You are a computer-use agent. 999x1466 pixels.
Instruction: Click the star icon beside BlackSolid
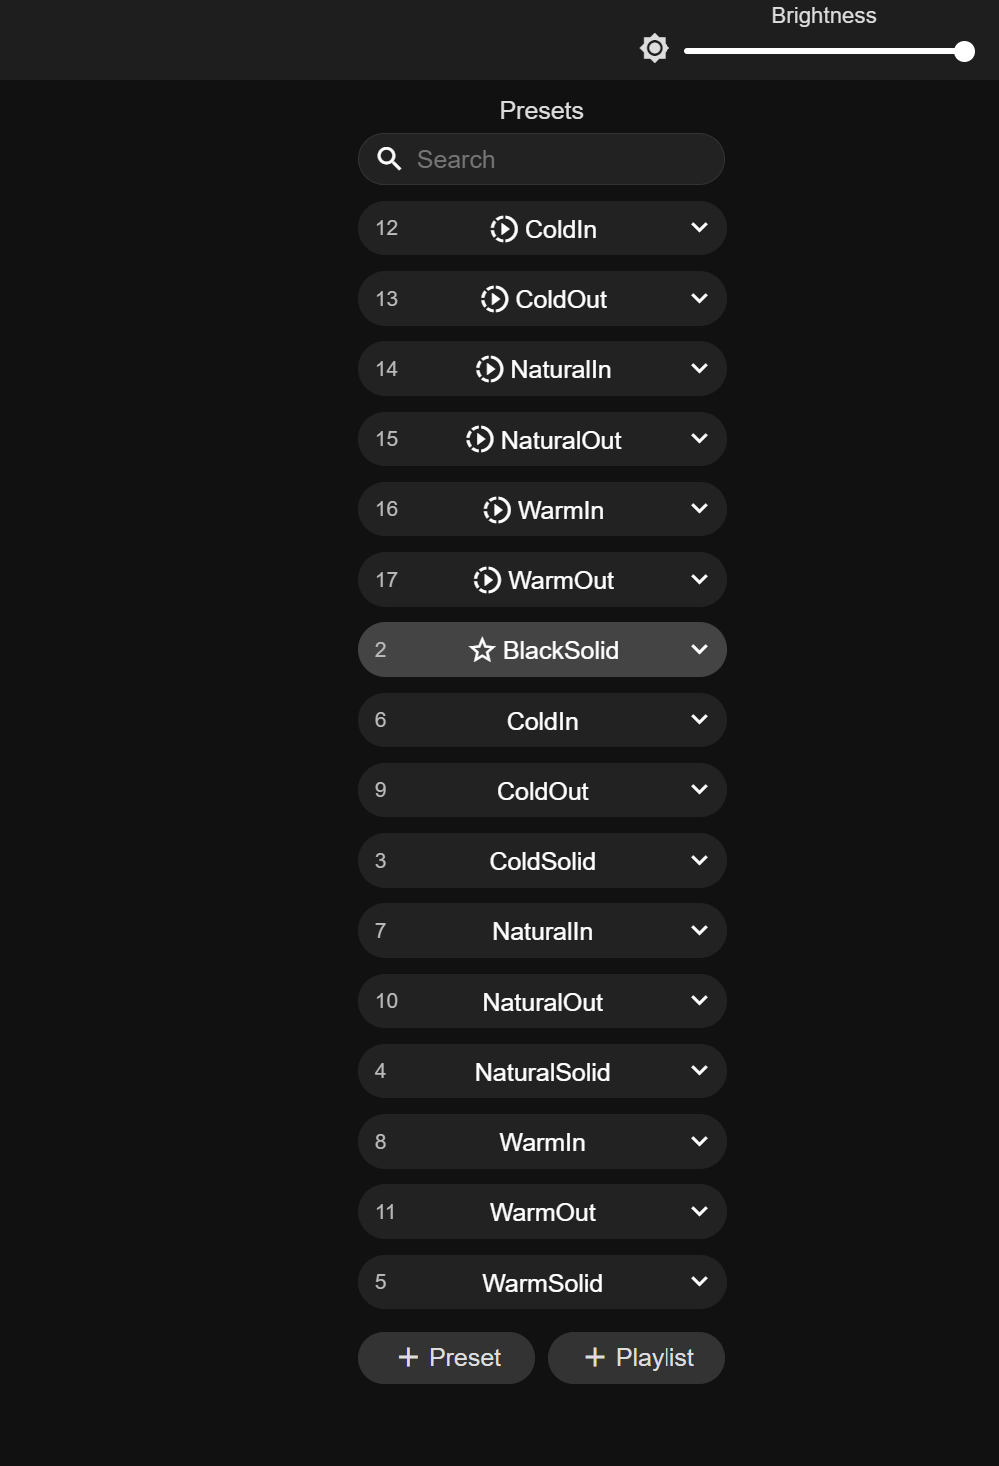point(482,650)
